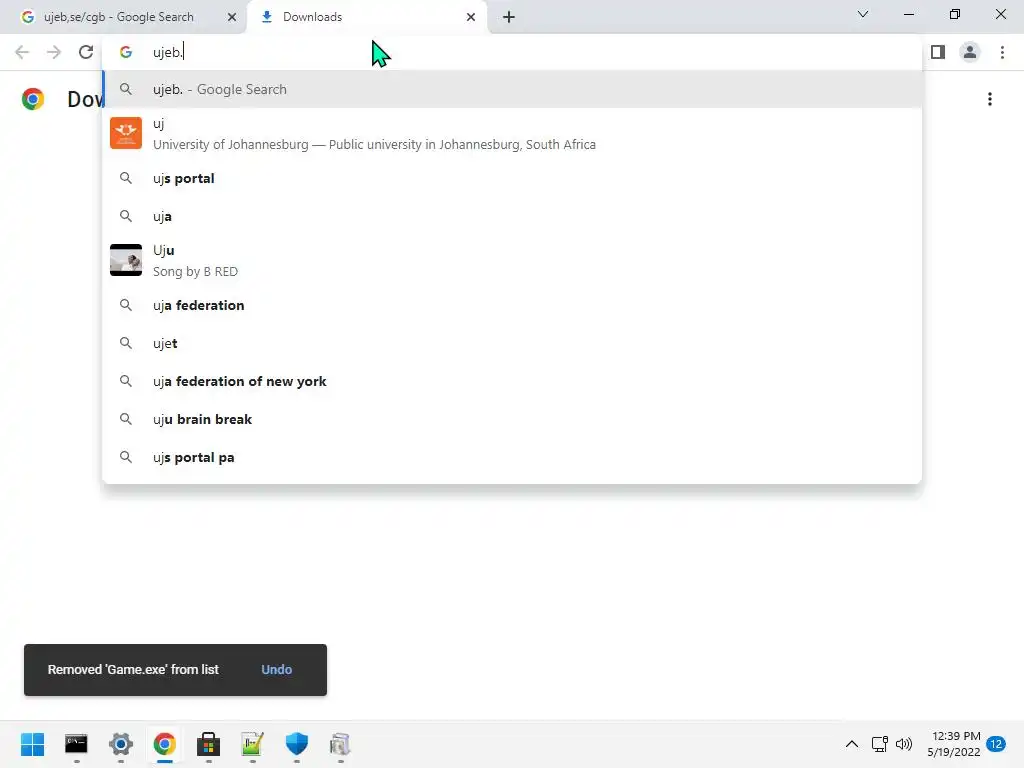Toggle the side panel icon
The height and width of the screenshot is (768, 1024).
[938, 52]
